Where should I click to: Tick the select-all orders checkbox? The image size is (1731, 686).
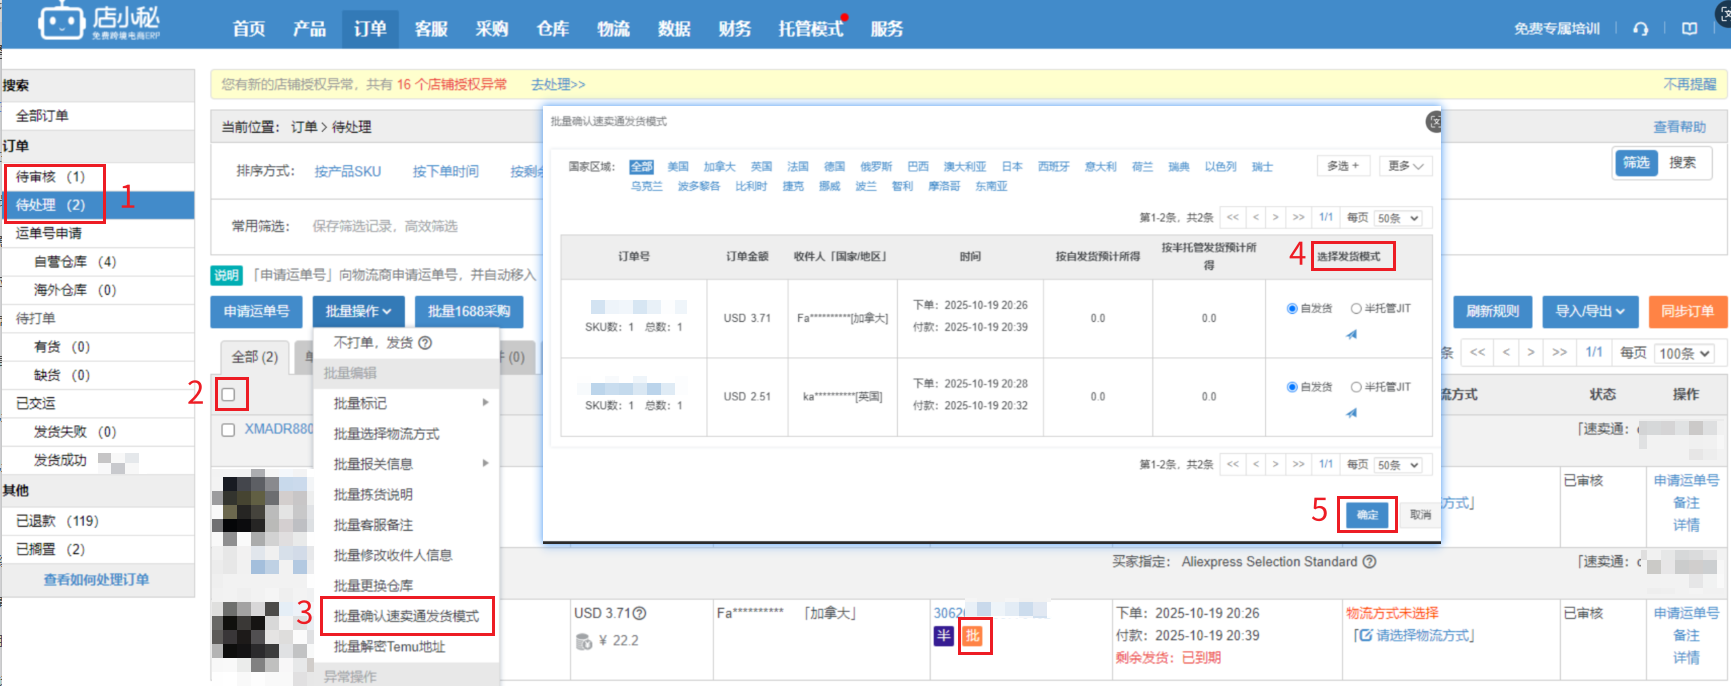(229, 395)
